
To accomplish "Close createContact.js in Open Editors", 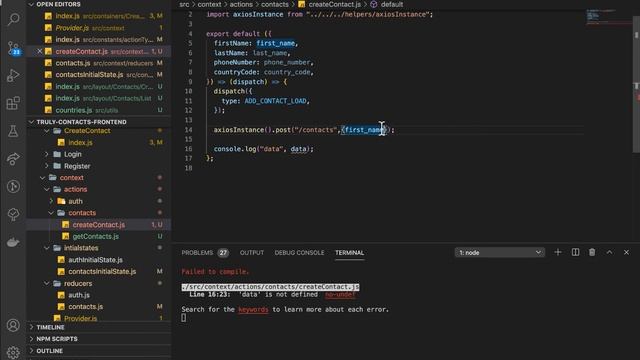I will pos(40,51).
